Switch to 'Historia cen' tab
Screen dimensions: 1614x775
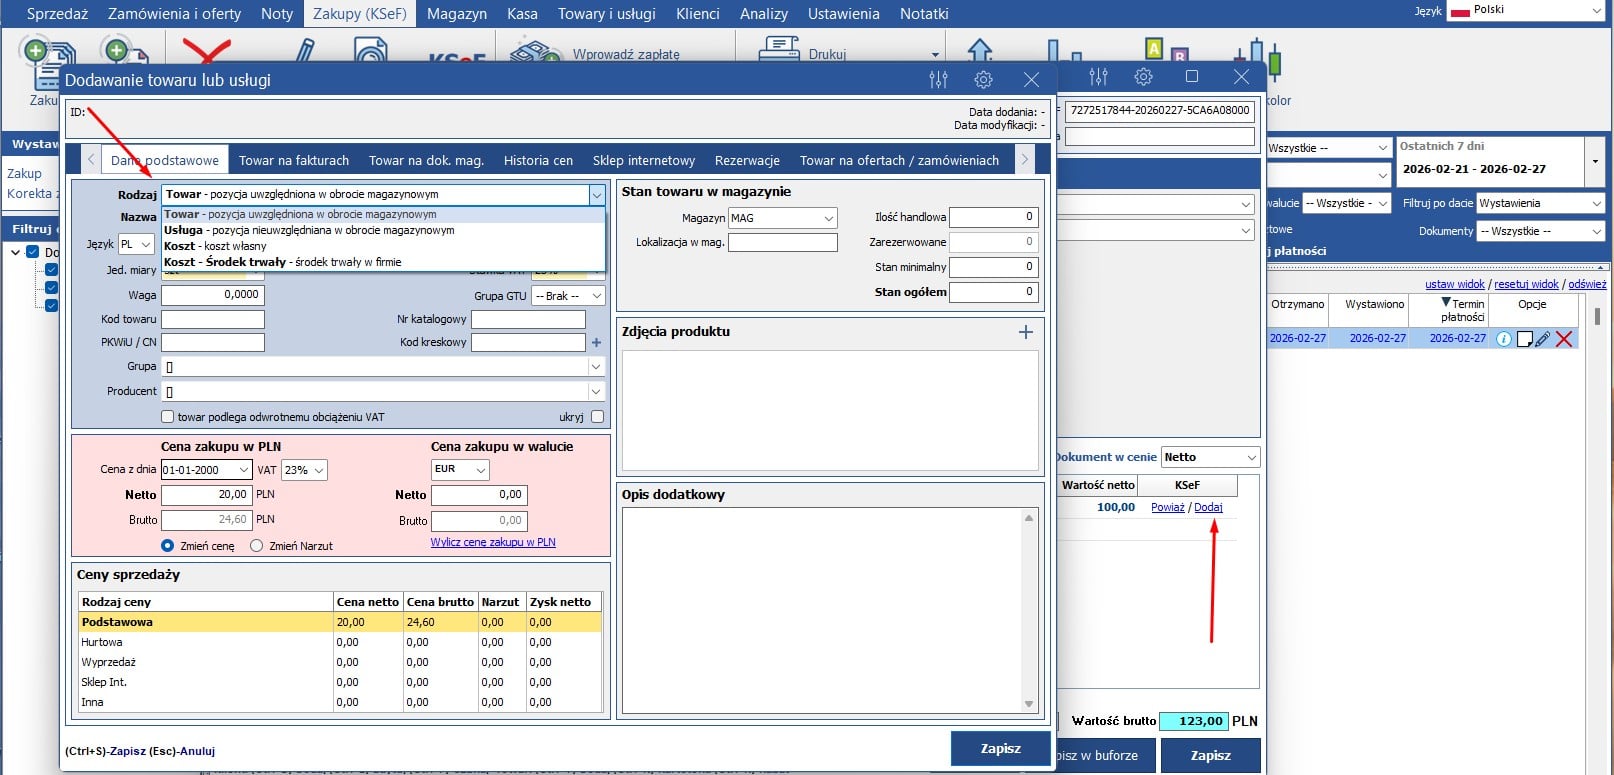[538, 160]
